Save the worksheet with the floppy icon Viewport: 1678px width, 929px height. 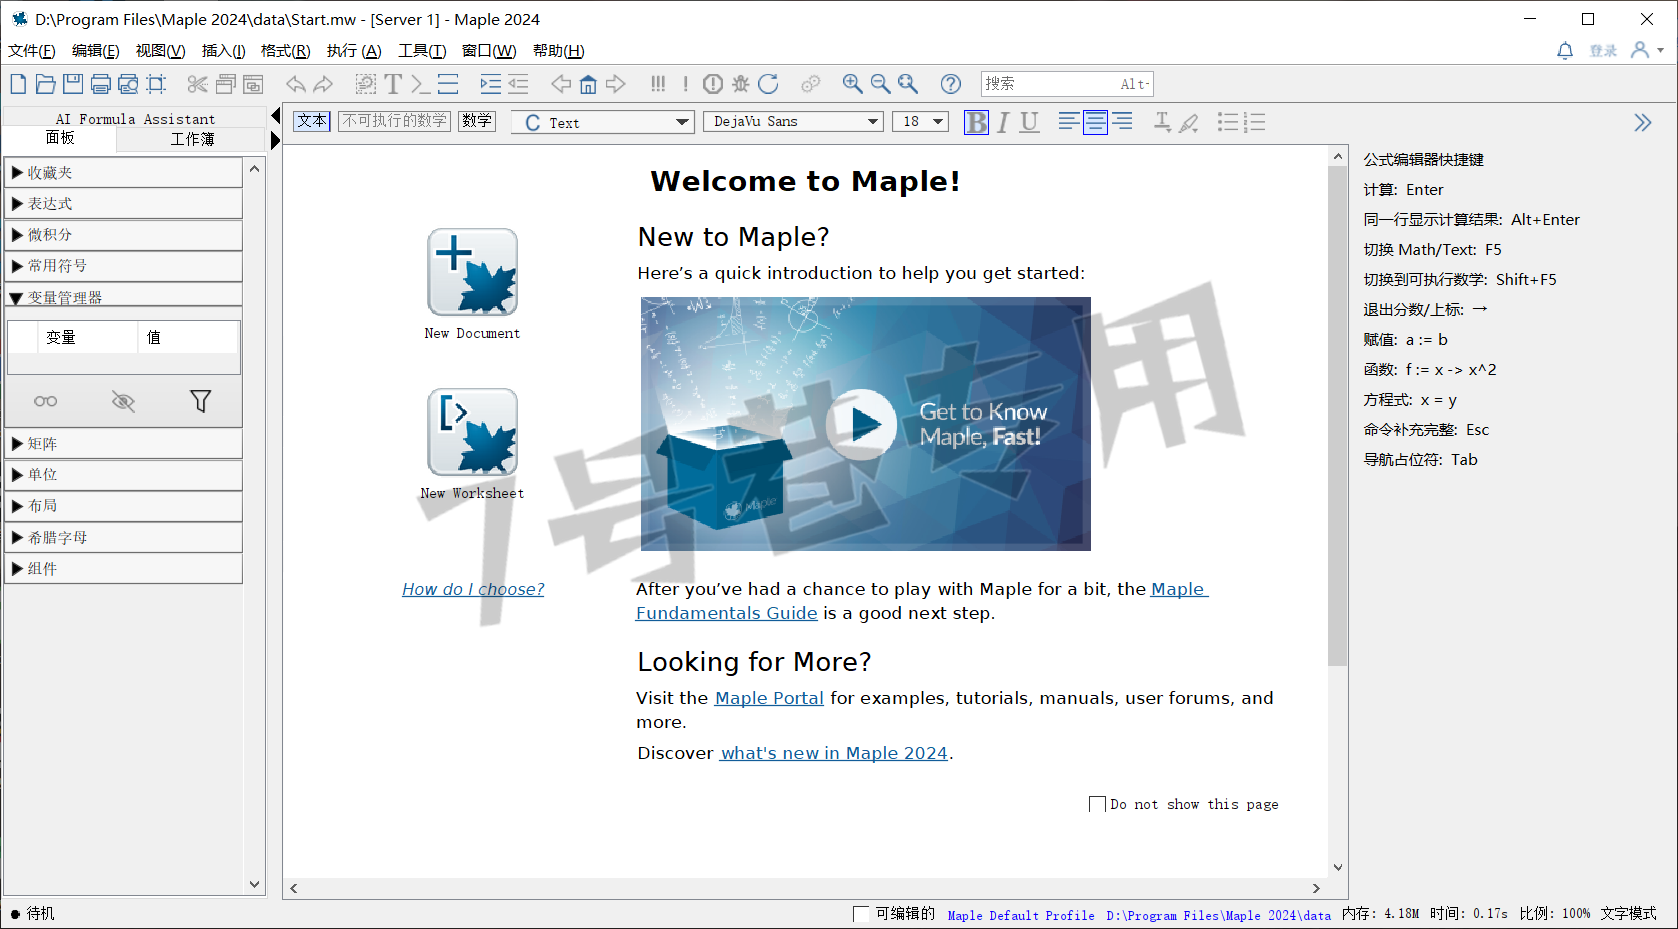pos(73,84)
